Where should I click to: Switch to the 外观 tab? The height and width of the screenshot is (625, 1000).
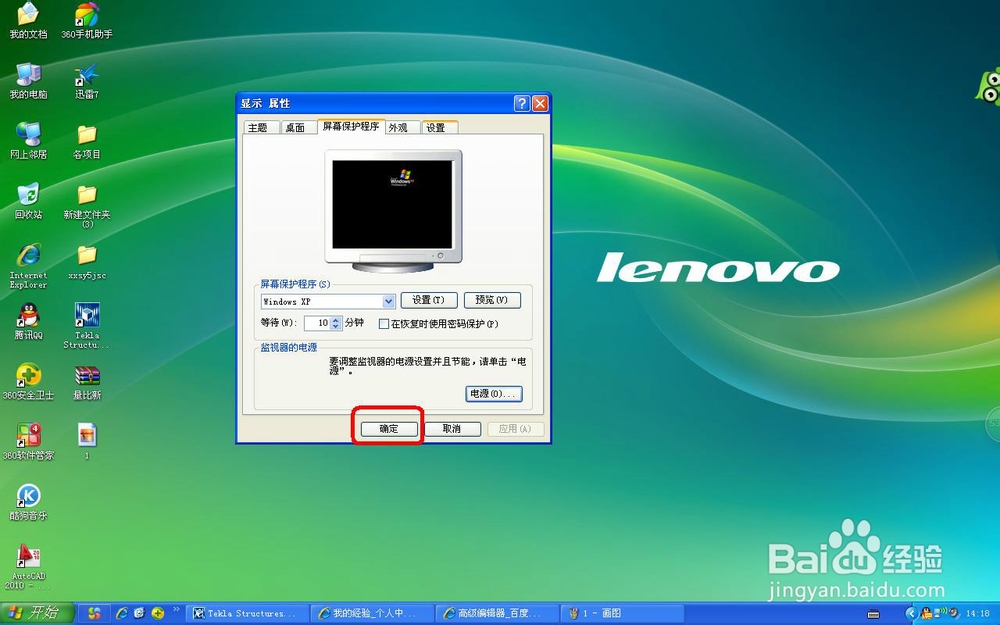pyautogui.click(x=402, y=128)
